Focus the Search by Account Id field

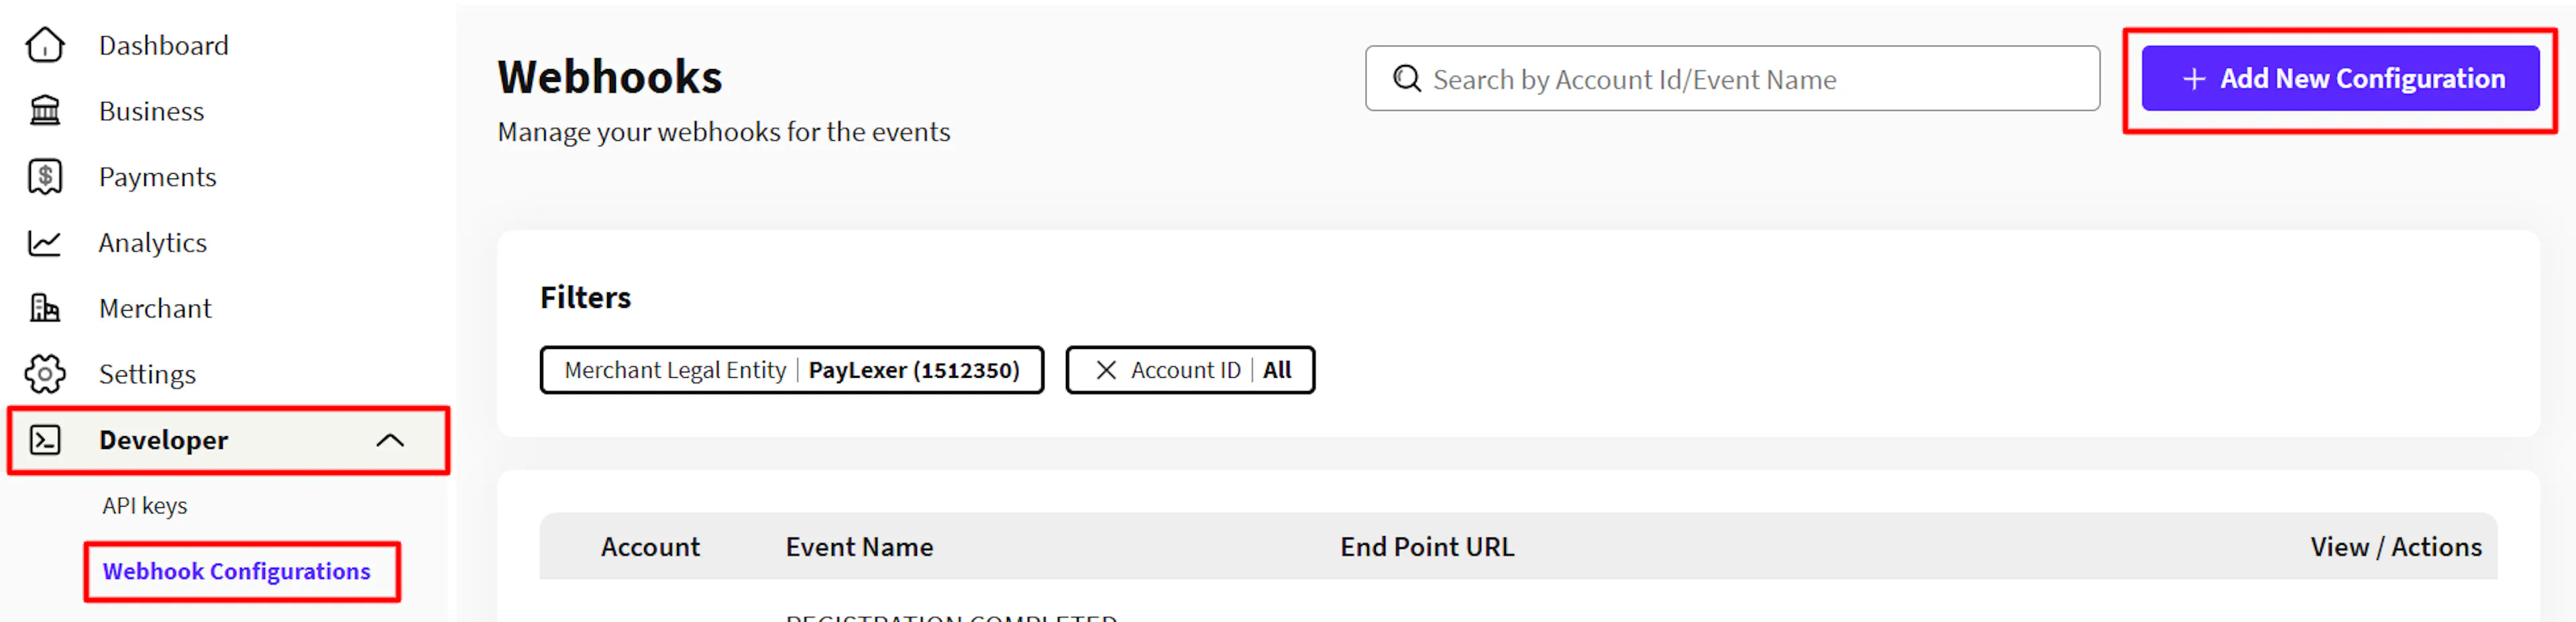coord(1732,79)
